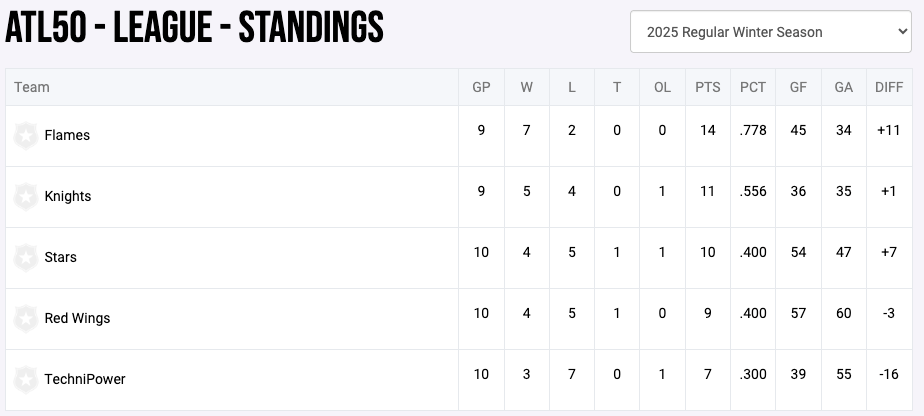The width and height of the screenshot is (924, 416).
Task: Sort standings by the PTS column header
Action: coord(708,87)
